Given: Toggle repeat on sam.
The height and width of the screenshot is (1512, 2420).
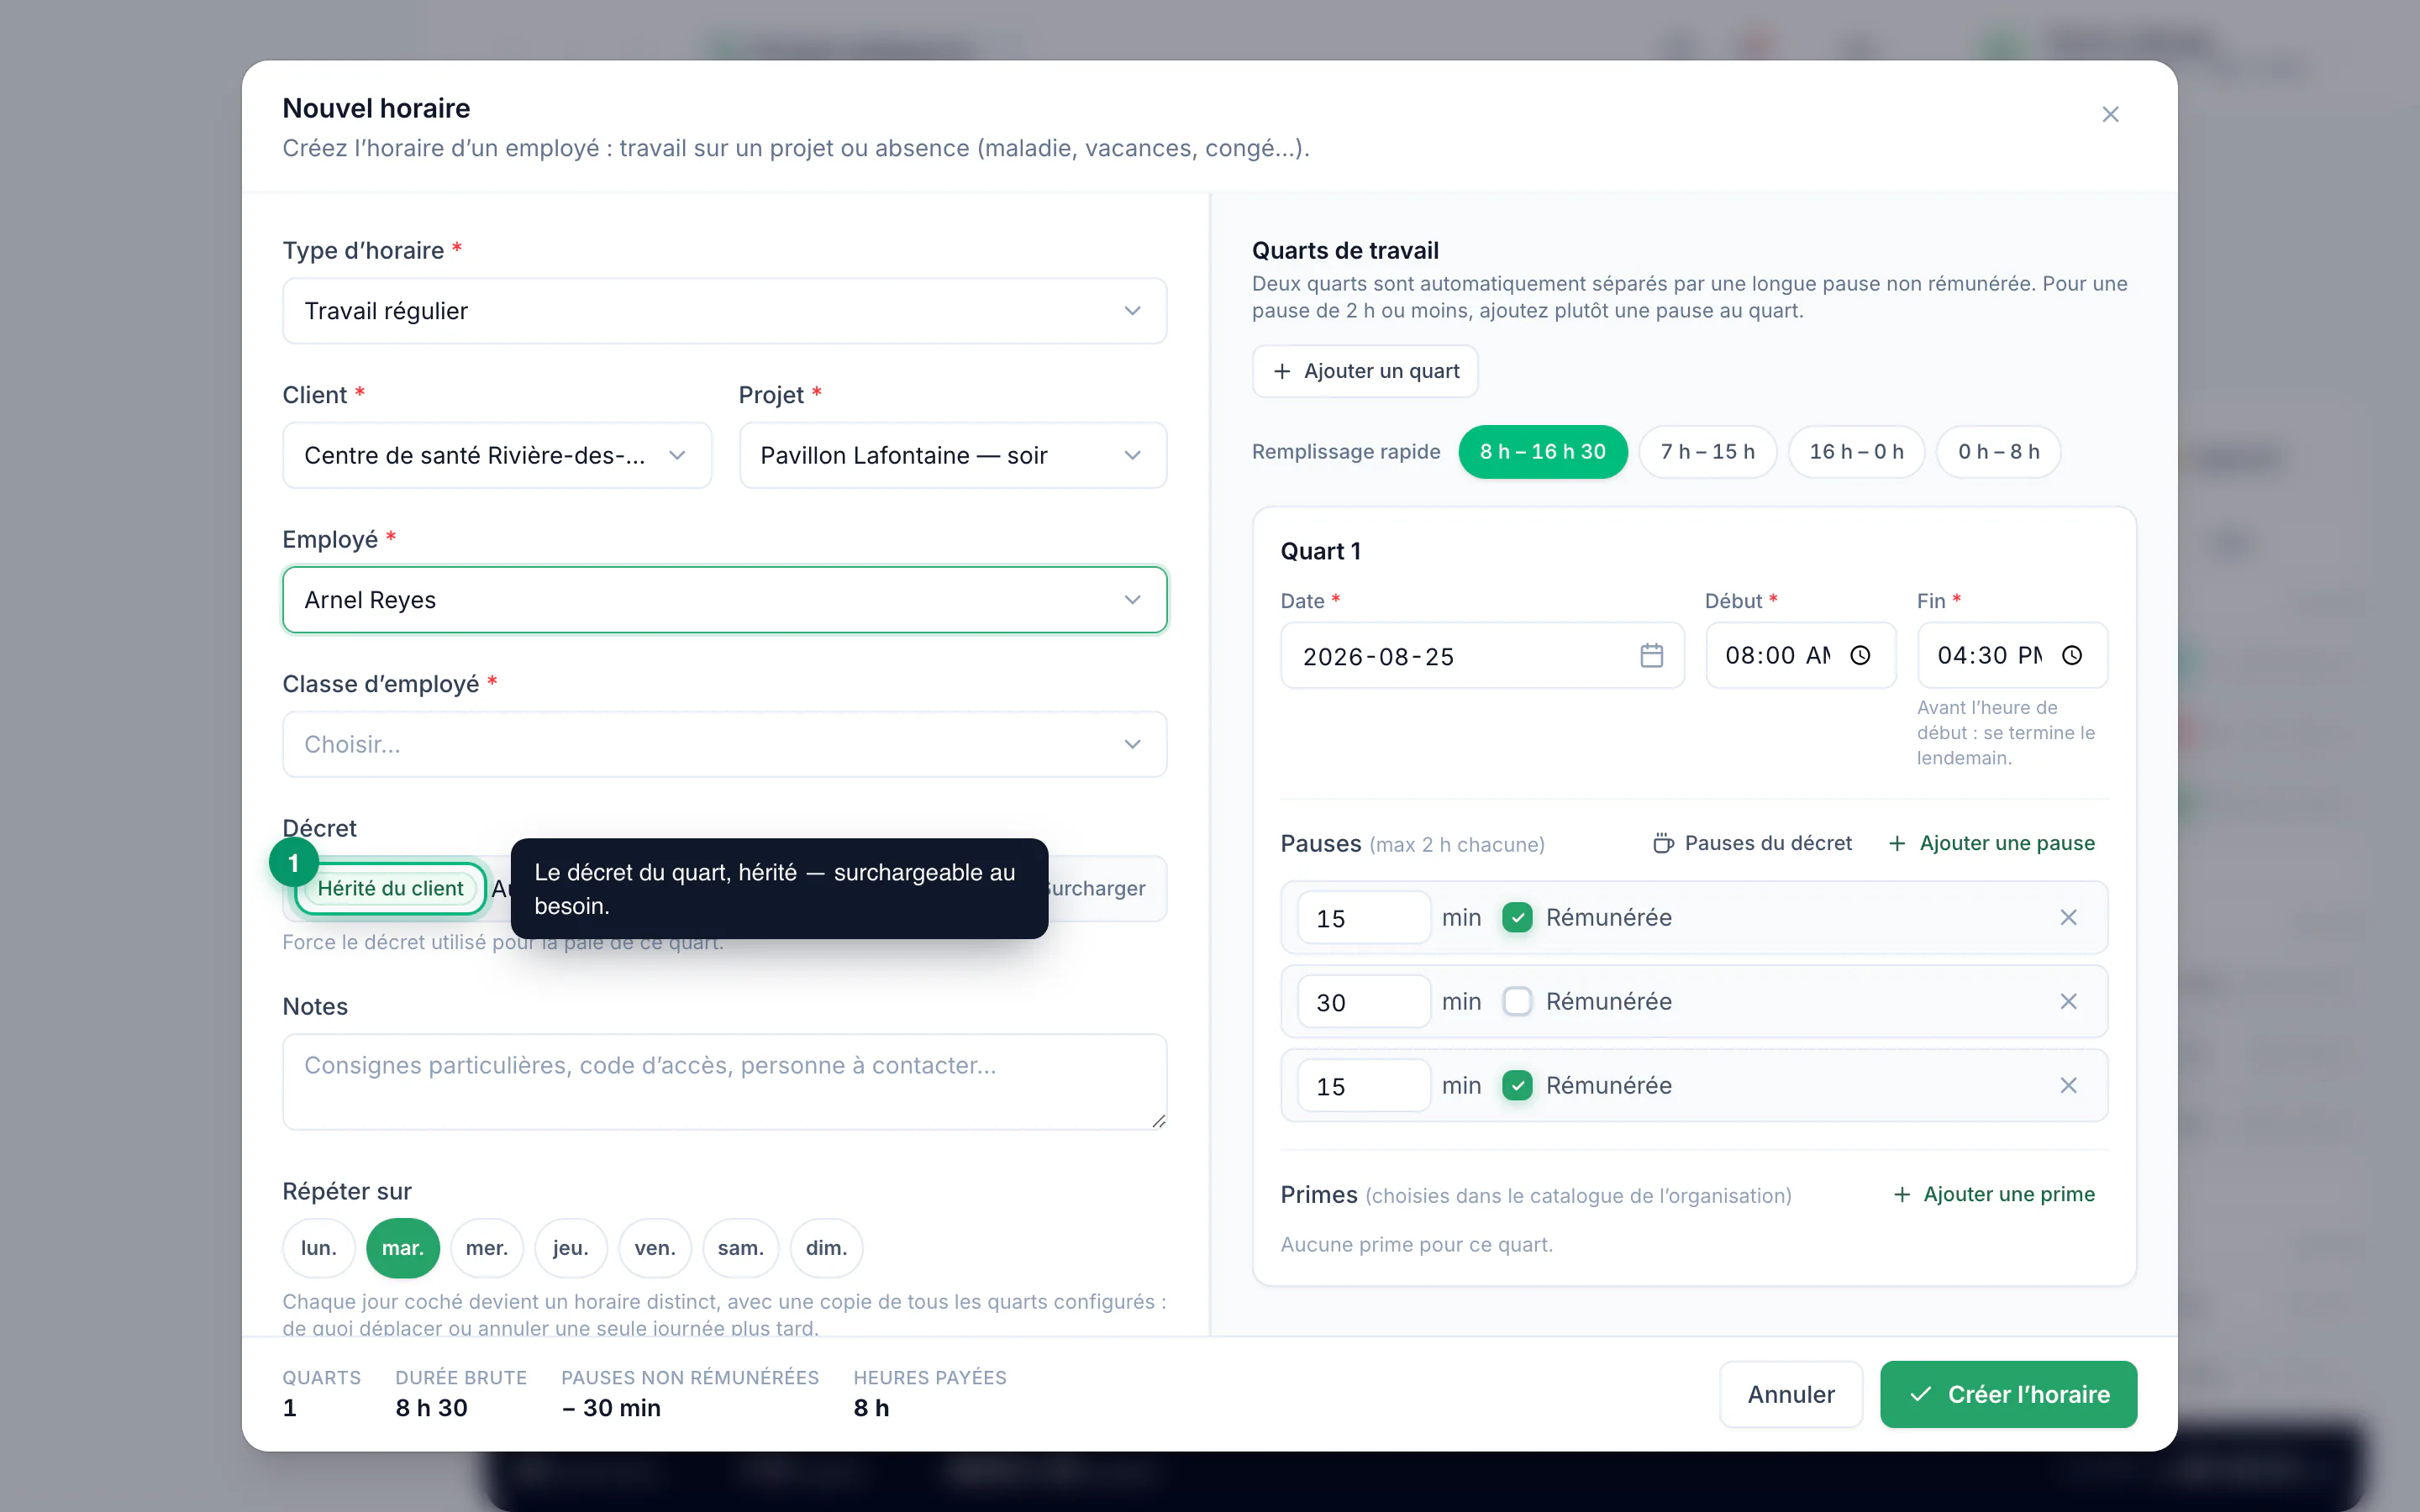Looking at the screenshot, I should [x=741, y=1248].
